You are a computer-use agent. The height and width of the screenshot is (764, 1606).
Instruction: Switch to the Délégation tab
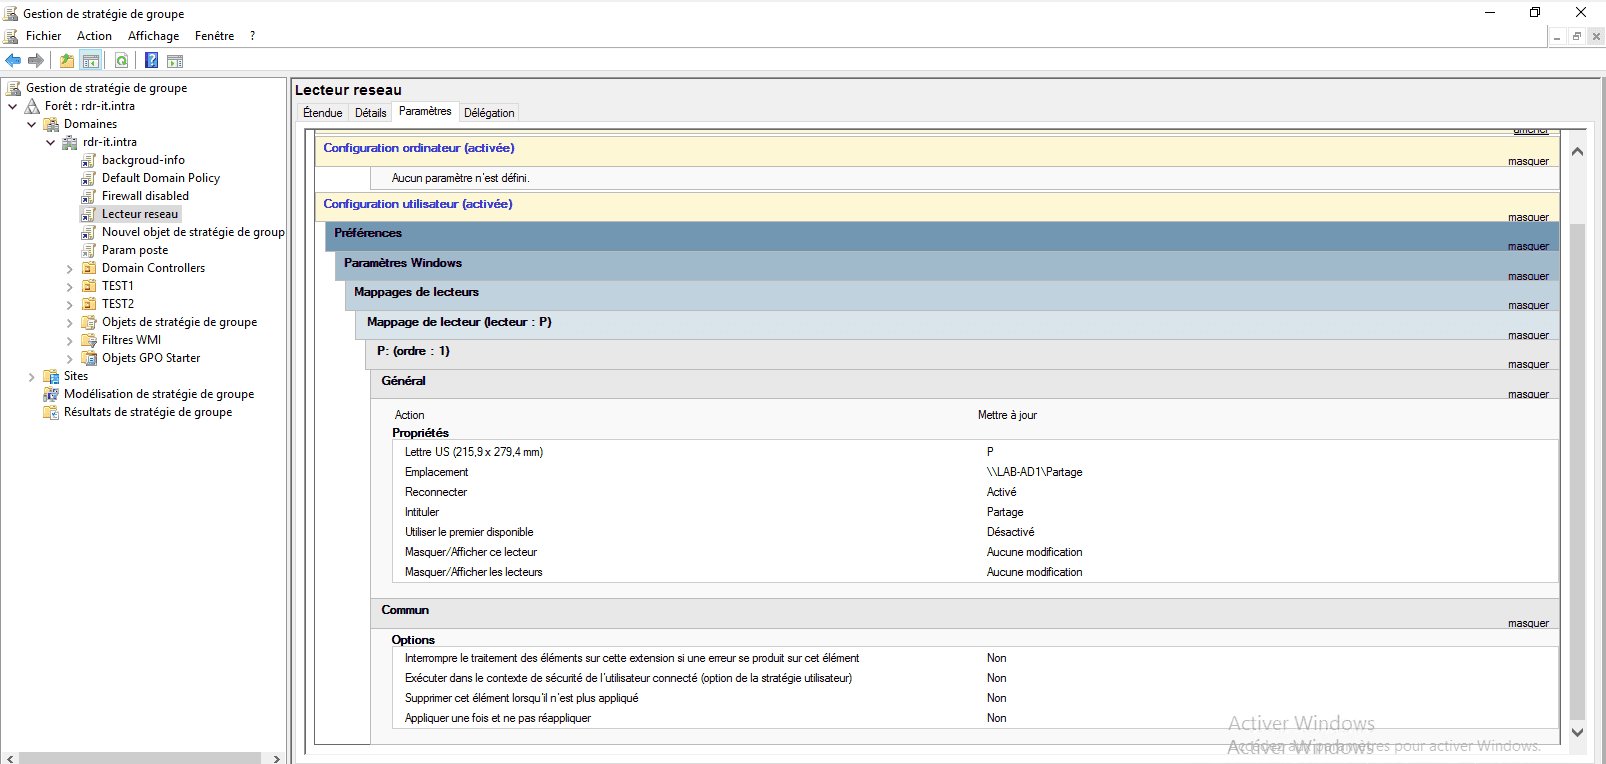(x=489, y=113)
